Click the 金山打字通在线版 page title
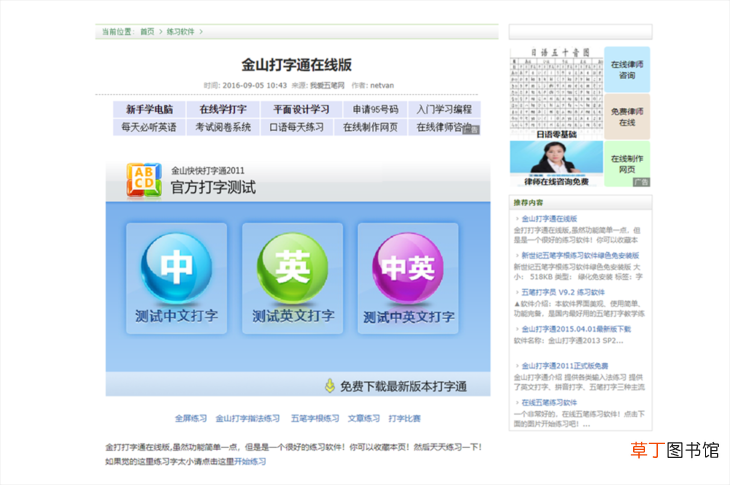730x485 pixels. click(297, 65)
